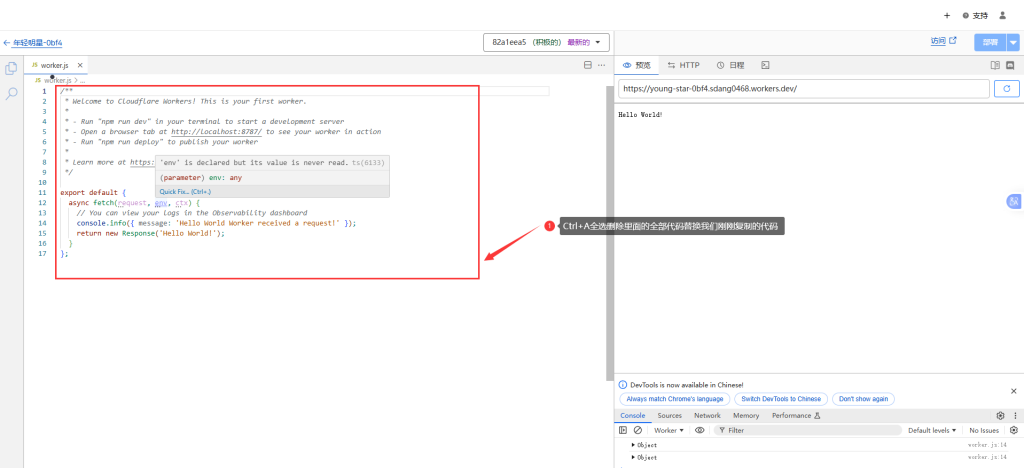The height and width of the screenshot is (468, 1024).
Task: Open the terminal console icon tab
Action: [765, 65]
